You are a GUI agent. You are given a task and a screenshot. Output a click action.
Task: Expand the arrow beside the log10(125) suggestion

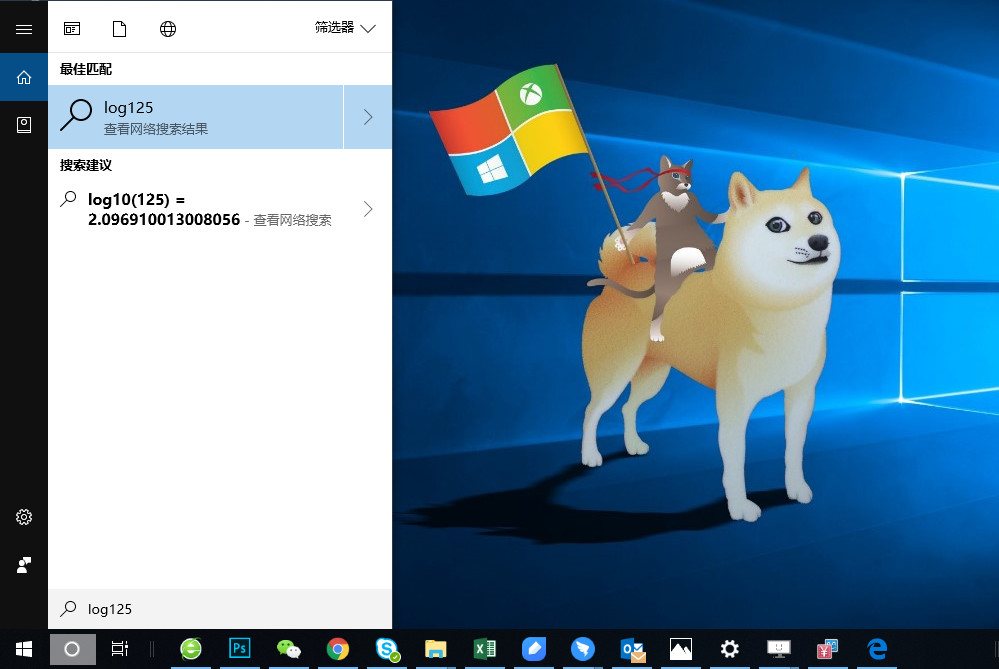tap(368, 209)
